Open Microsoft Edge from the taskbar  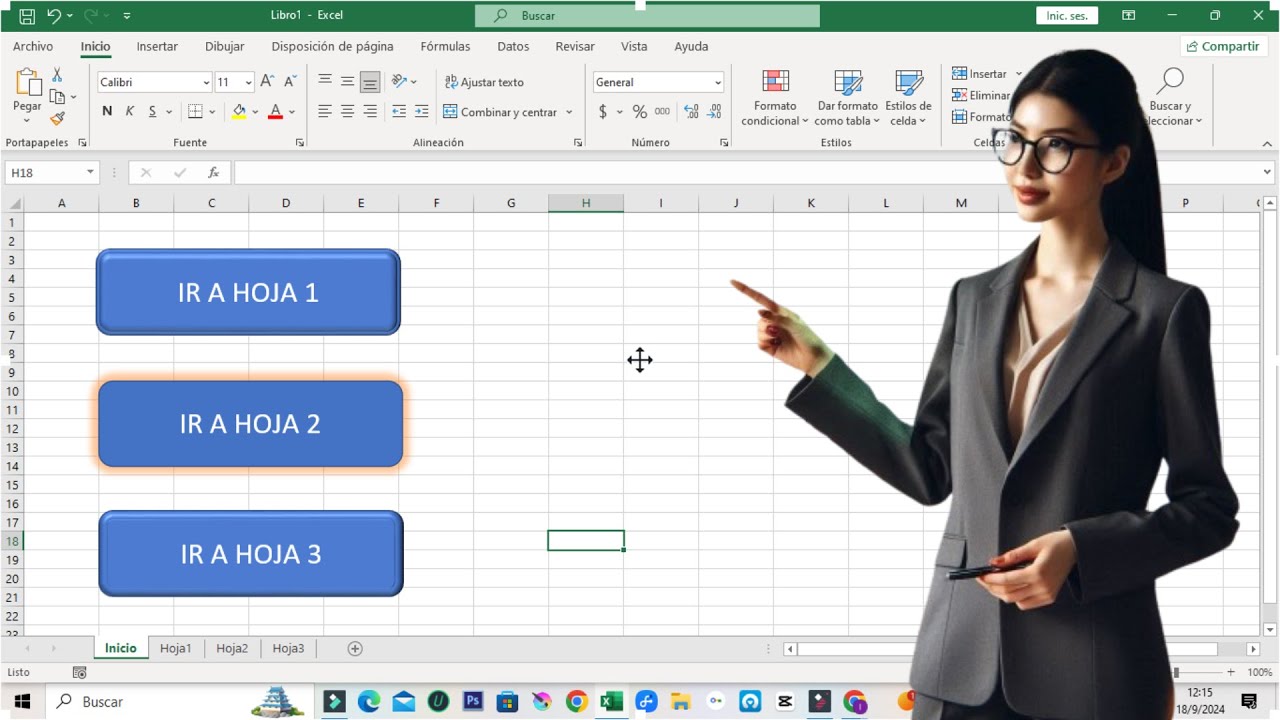(x=369, y=702)
